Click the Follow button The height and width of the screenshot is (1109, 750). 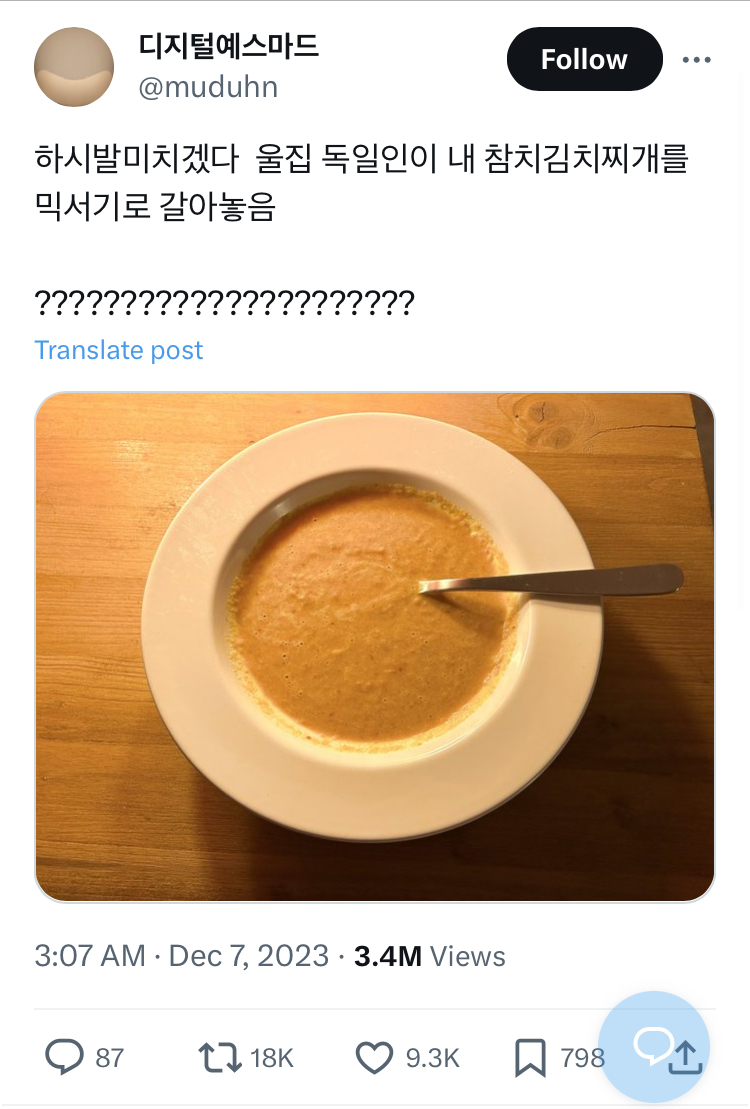(584, 59)
